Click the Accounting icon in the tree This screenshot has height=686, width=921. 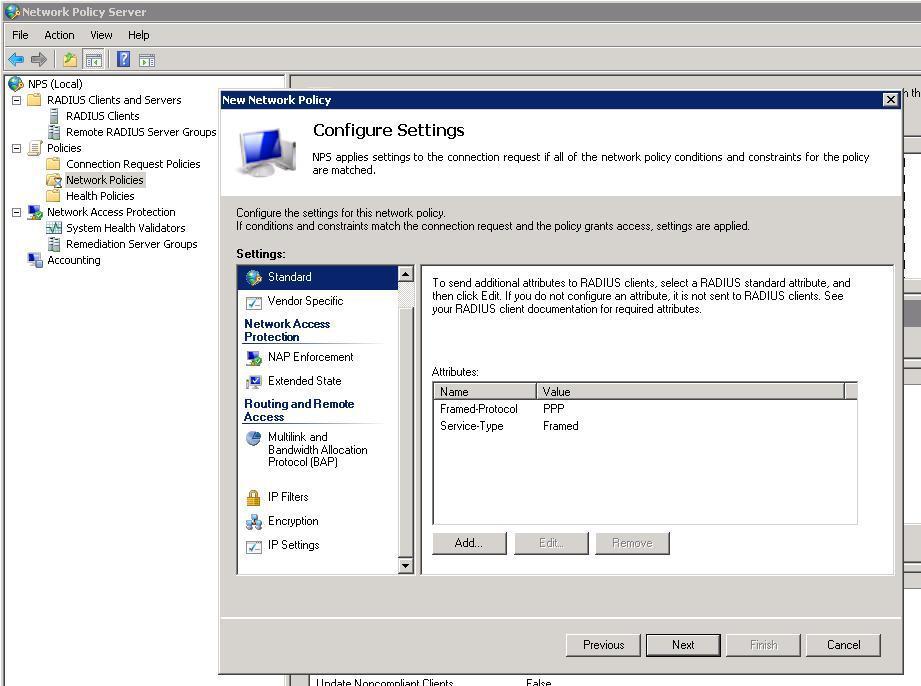[x=35, y=260]
